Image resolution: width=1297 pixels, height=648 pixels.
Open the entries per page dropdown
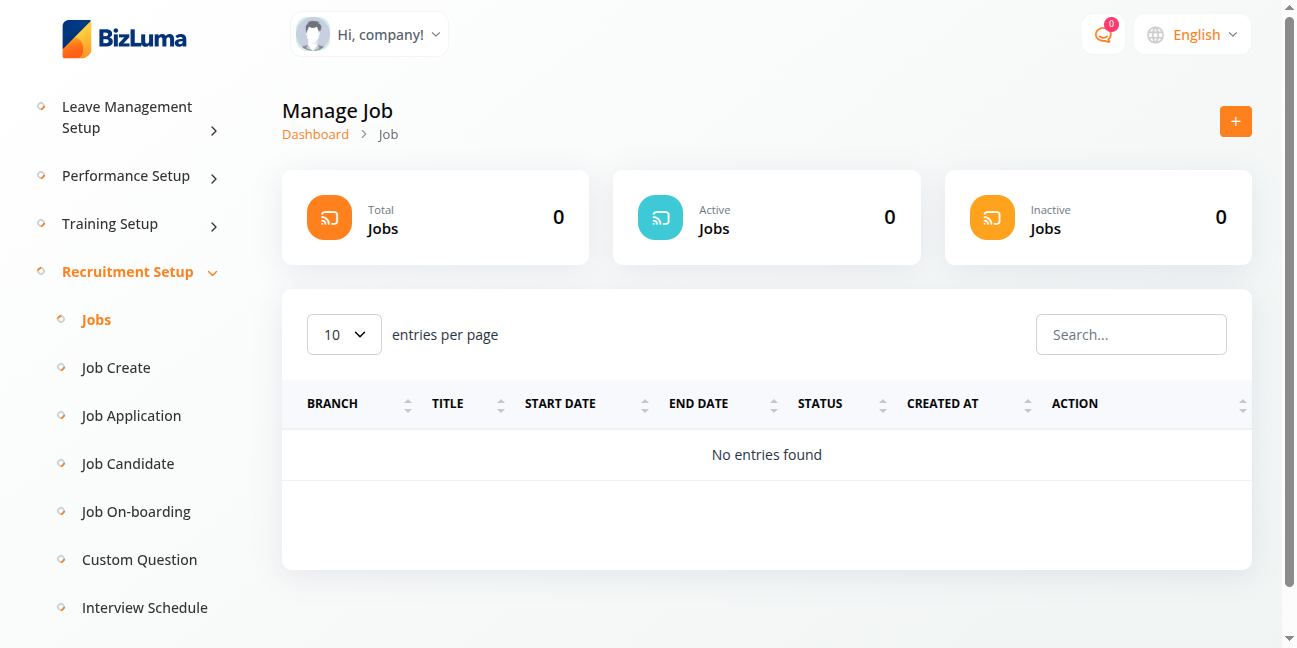344,335
